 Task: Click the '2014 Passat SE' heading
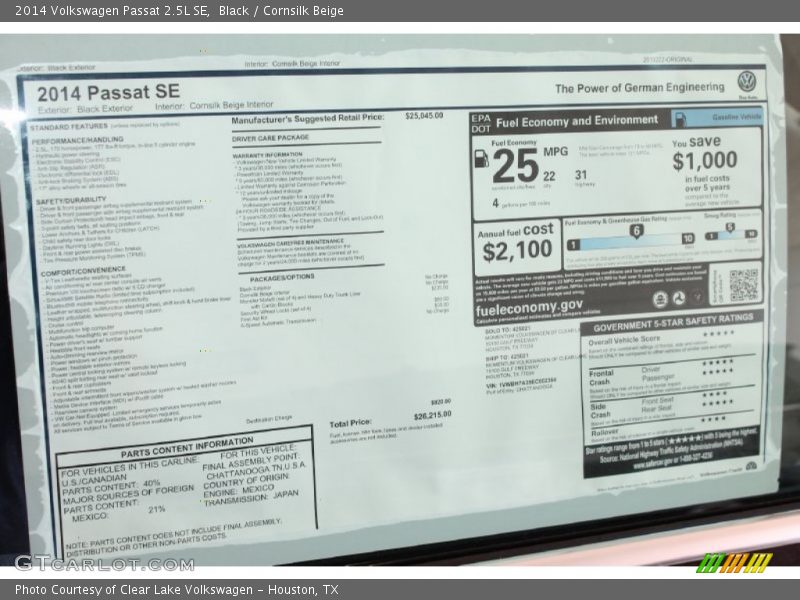point(108,92)
